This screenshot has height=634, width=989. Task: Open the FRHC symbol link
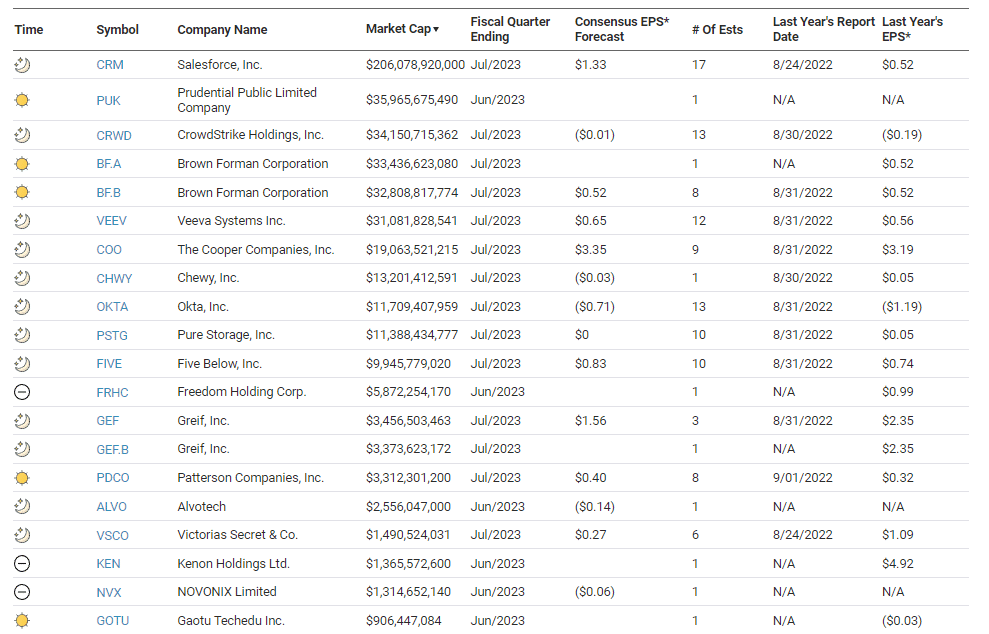[x=112, y=393]
